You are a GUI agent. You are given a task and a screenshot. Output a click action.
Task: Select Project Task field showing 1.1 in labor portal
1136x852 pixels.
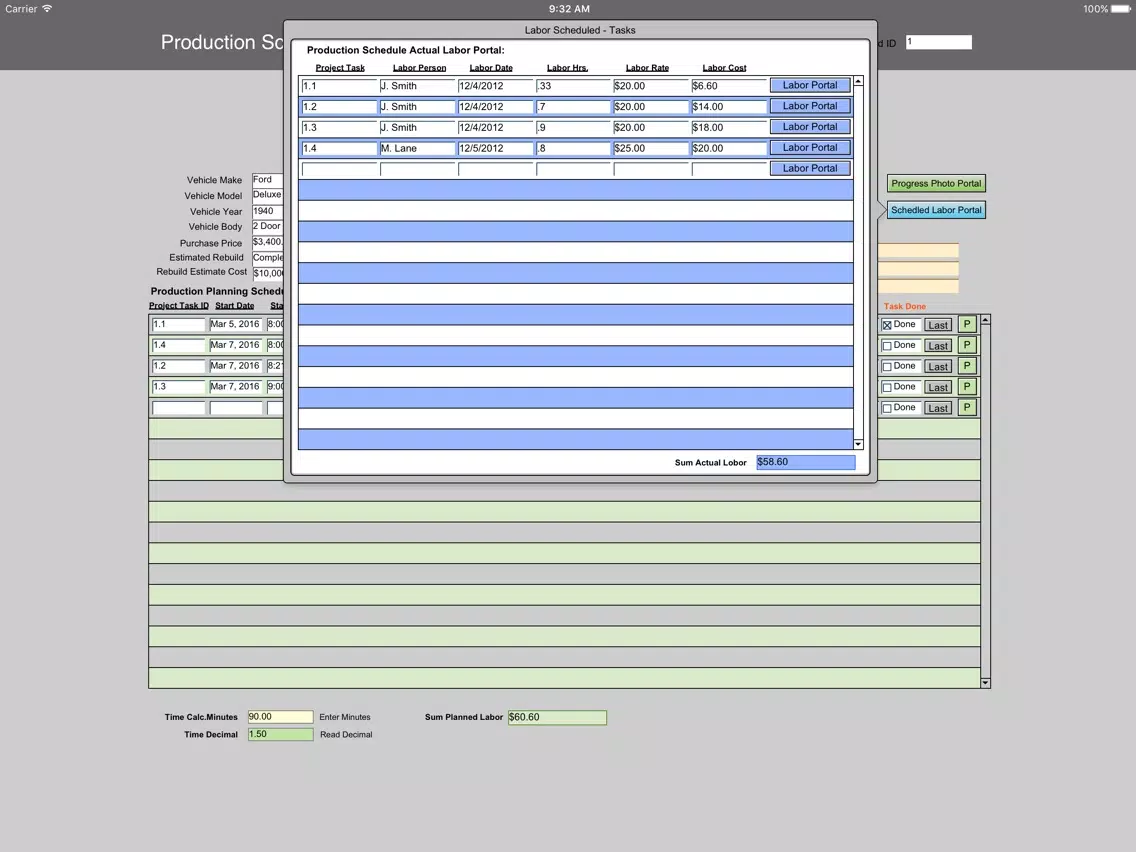[x=339, y=86]
